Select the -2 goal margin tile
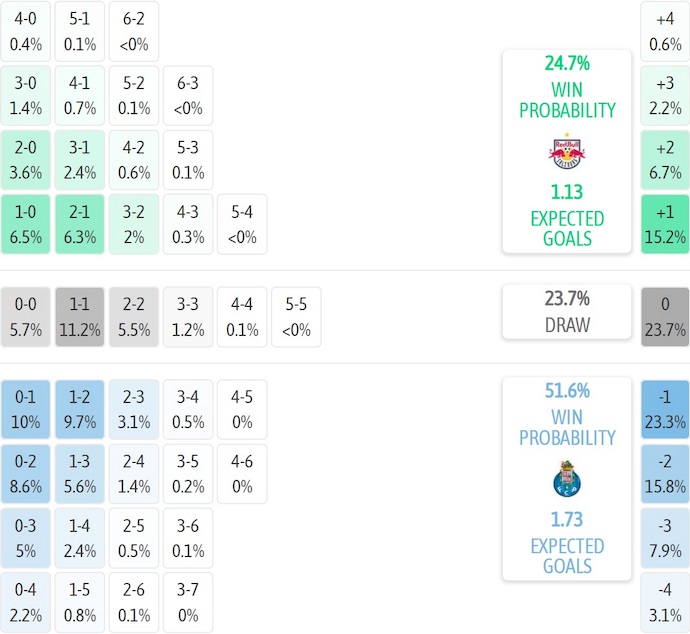690x634 pixels. click(665, 473)
